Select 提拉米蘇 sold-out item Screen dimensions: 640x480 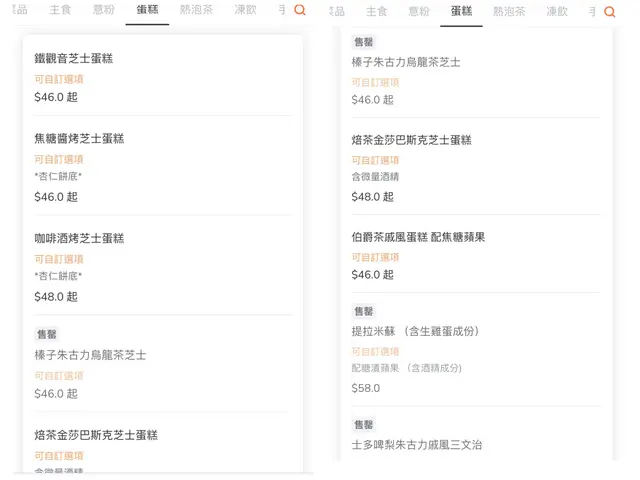[x=415, y=331]
